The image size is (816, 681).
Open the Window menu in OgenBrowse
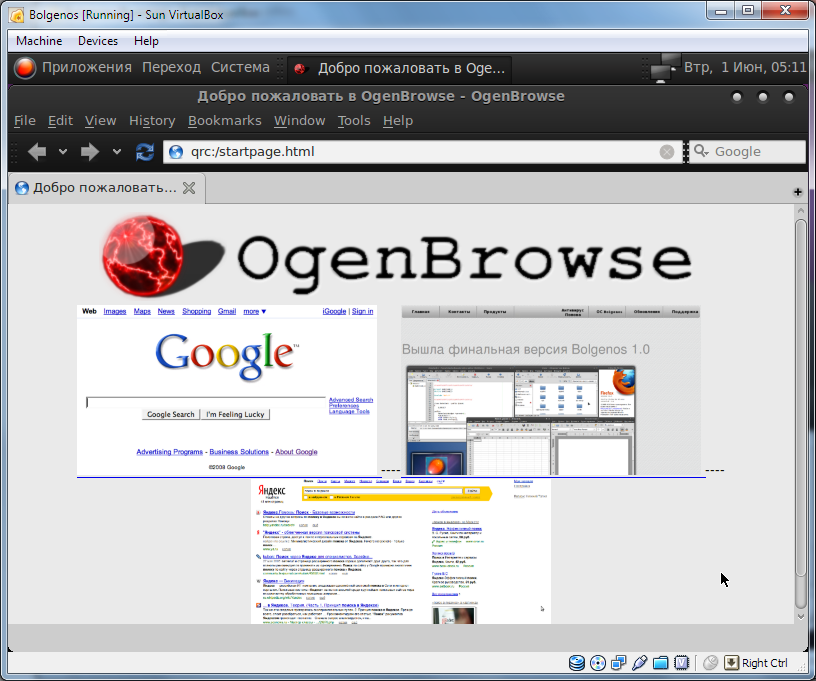[299, 121]
